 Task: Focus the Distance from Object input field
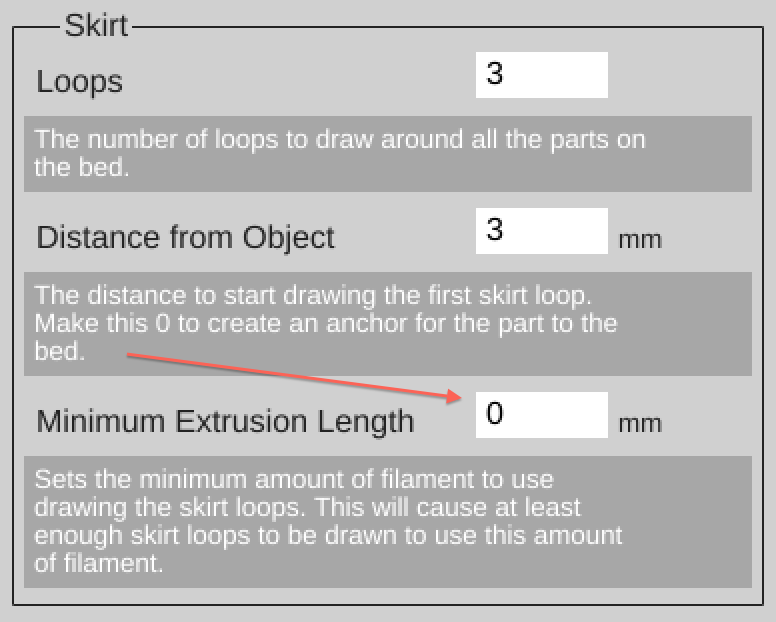tap(541, 231)
